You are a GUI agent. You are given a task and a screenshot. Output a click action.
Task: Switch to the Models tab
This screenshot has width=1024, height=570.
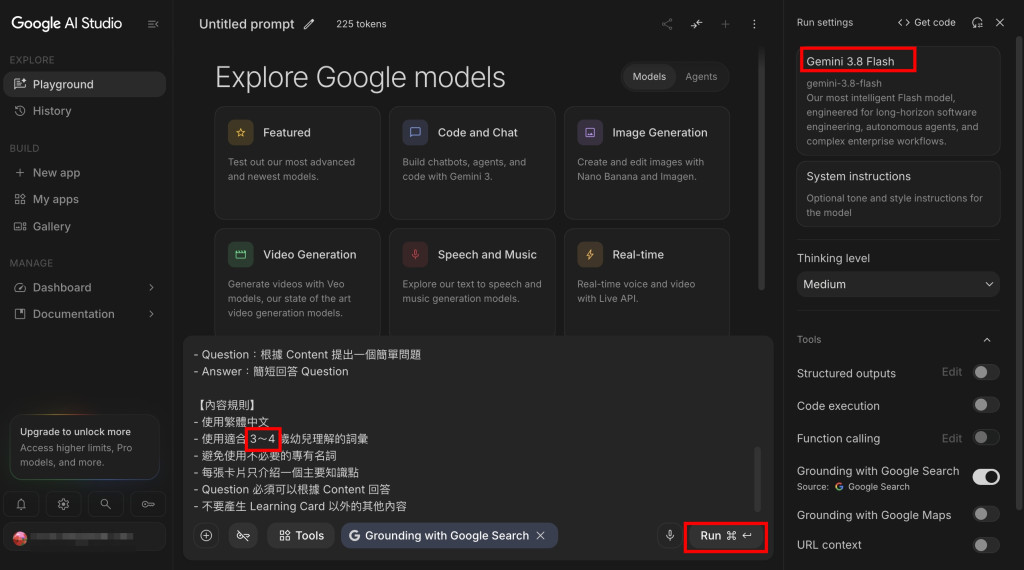pyautogui.click(x=649, y=77)
